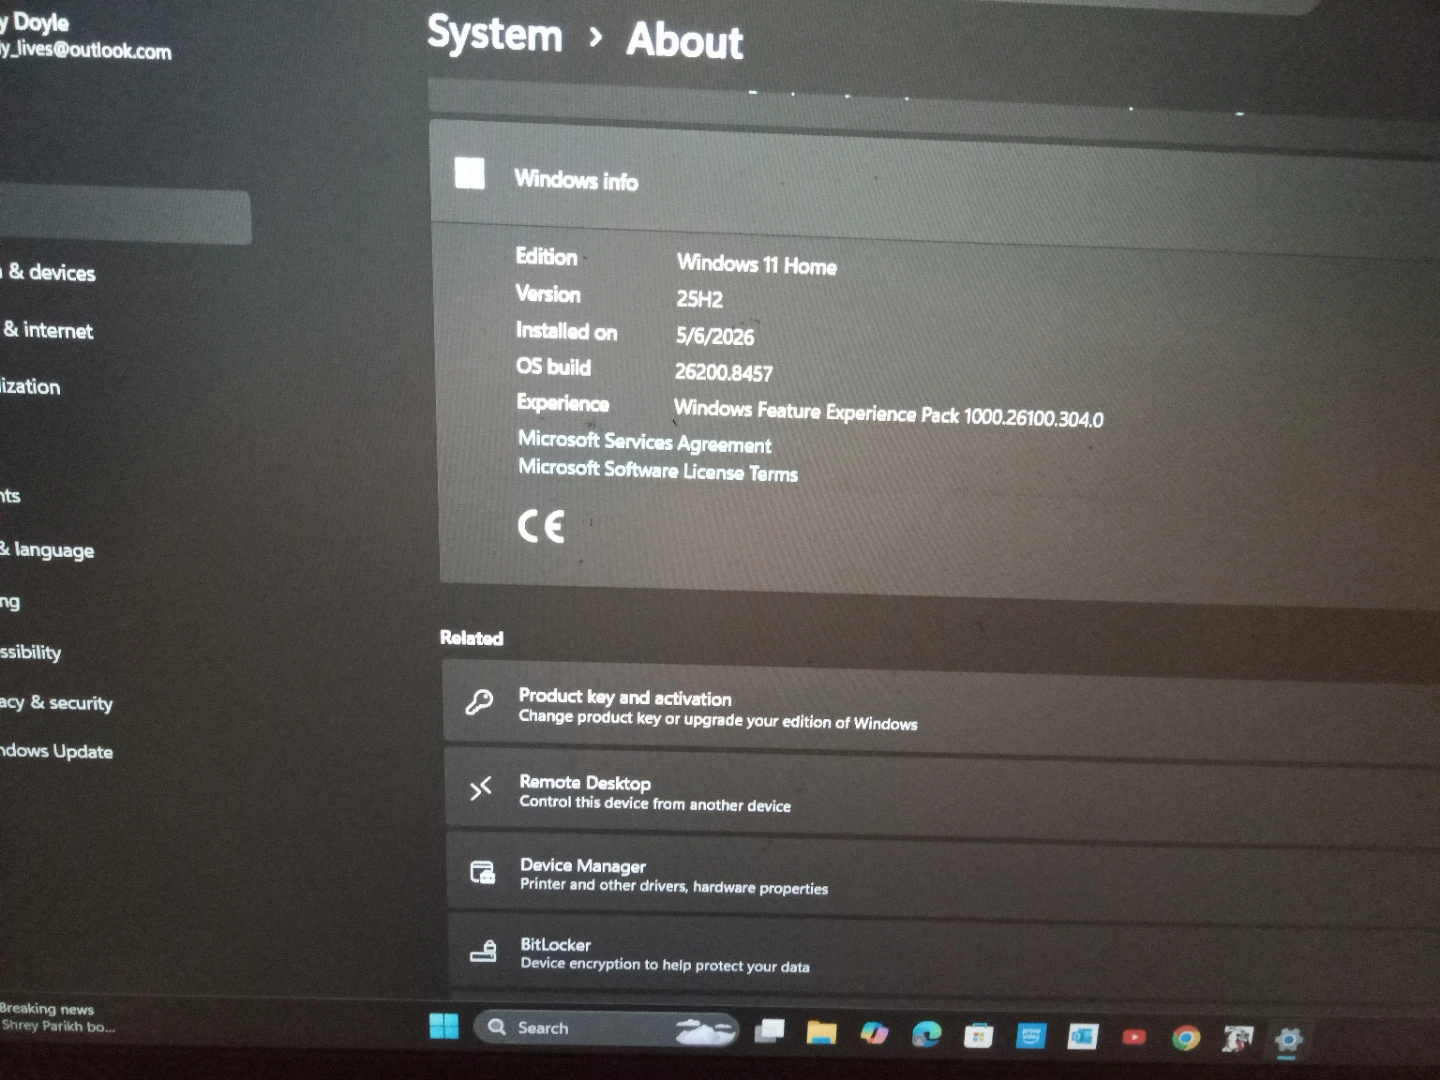1440x1080 pixels.
Task: Click the 'Windows 11 Home' edition value
Action: pos(757,264)
